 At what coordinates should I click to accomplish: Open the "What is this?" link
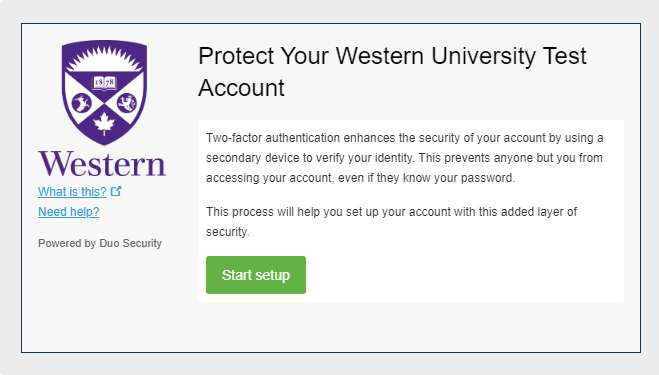pyautogui.click(x=72, y=192)
